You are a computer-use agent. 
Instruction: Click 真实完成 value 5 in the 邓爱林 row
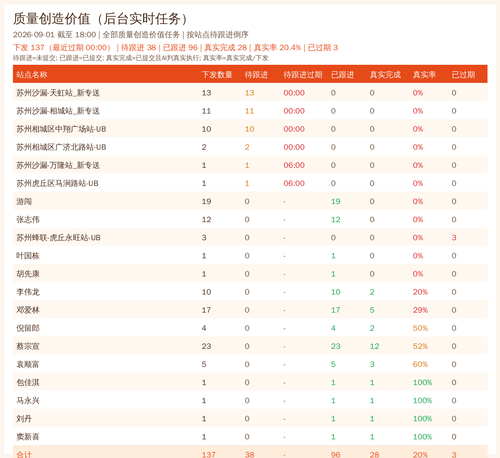click(372, 310)
